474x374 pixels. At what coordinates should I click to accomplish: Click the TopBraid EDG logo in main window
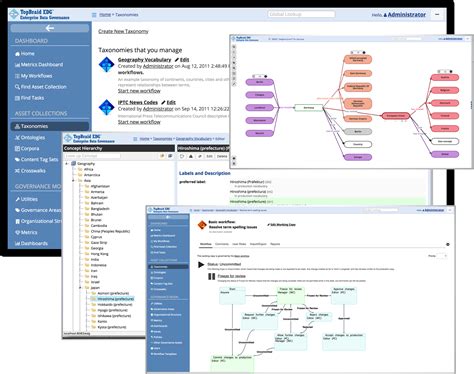coord(39,15)
